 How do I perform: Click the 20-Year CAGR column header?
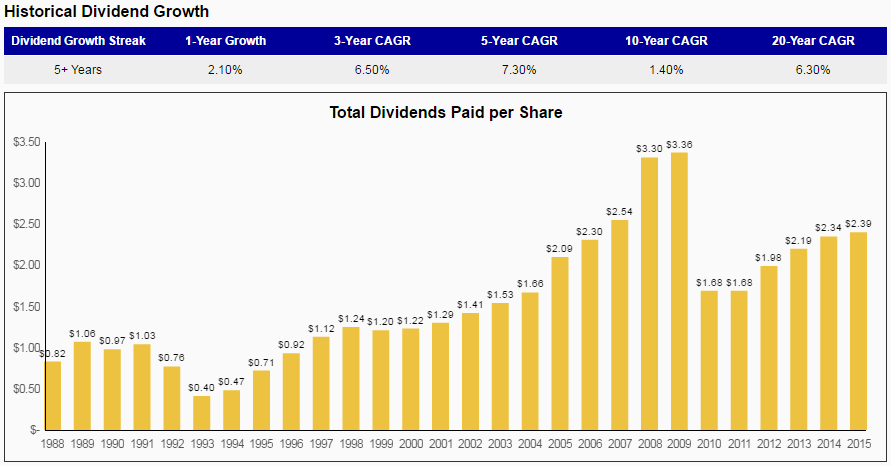(x=813, y=41)
